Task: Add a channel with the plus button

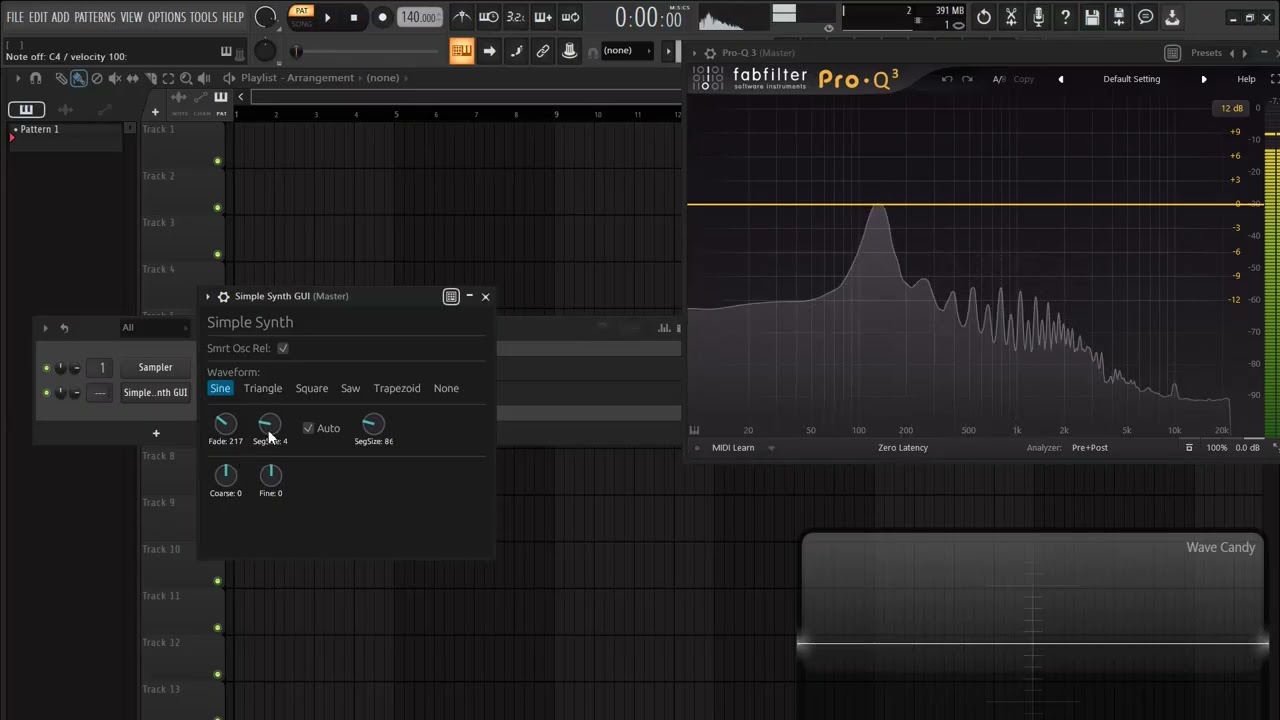Action: [x=155, y=433]
